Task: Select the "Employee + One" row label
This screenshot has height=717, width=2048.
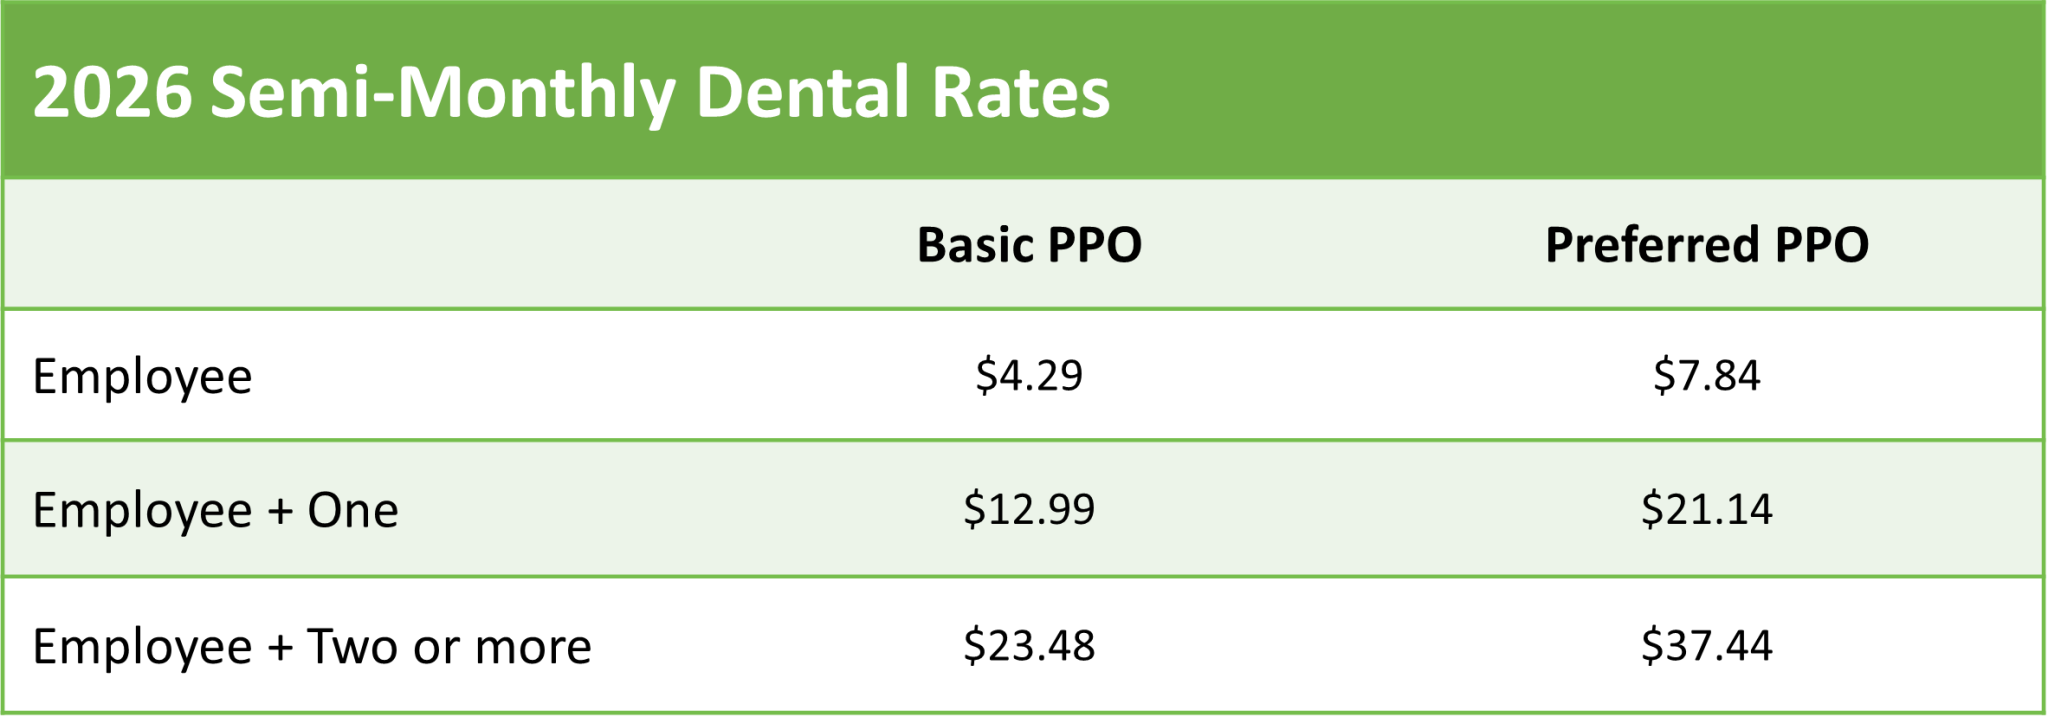Action: pos(215,511)
